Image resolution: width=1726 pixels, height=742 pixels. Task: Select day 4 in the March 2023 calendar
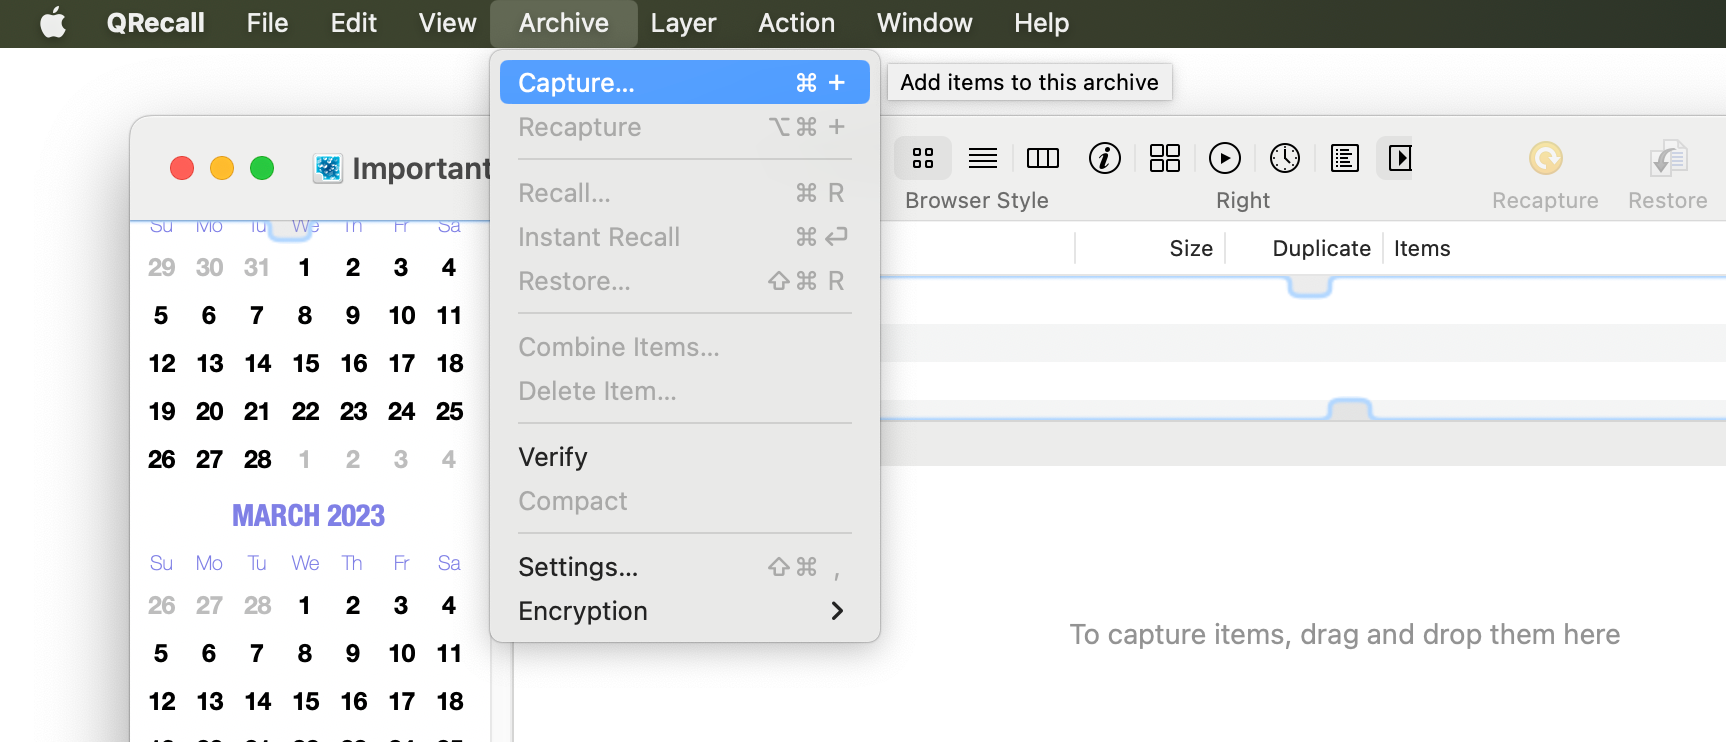(x=449, y=605)
